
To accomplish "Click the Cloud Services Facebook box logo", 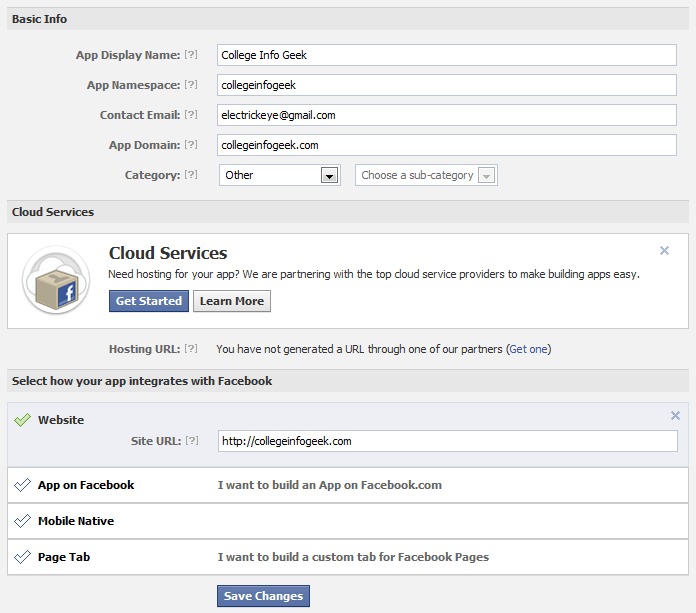I will coord(56,280).
